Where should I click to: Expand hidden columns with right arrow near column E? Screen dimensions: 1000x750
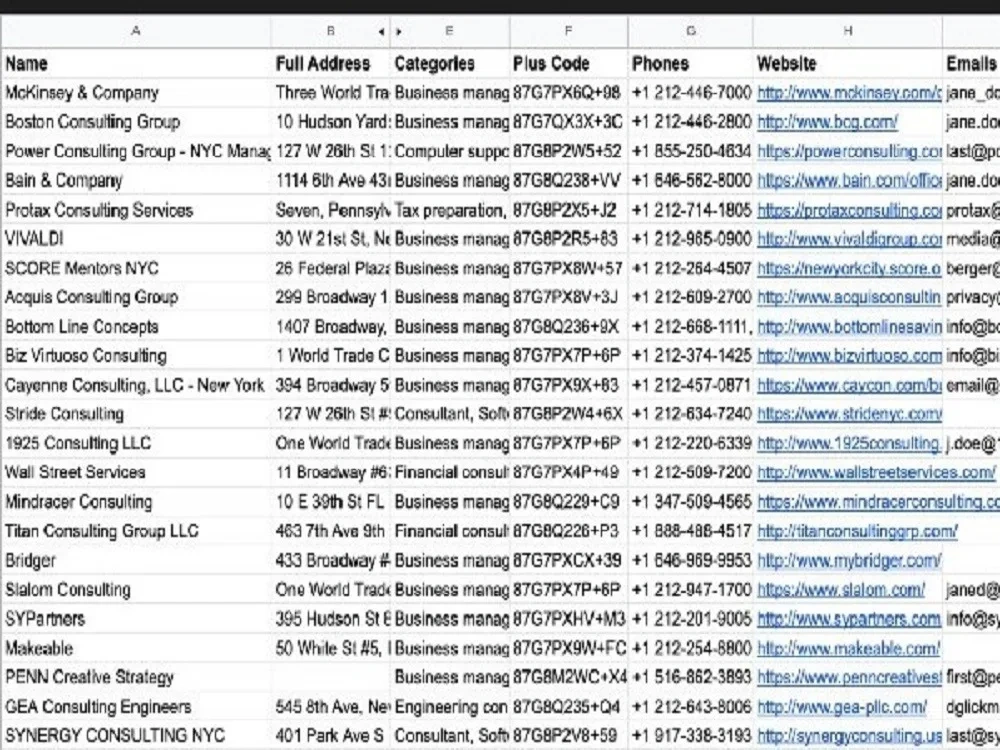click(x=399, y=31)
